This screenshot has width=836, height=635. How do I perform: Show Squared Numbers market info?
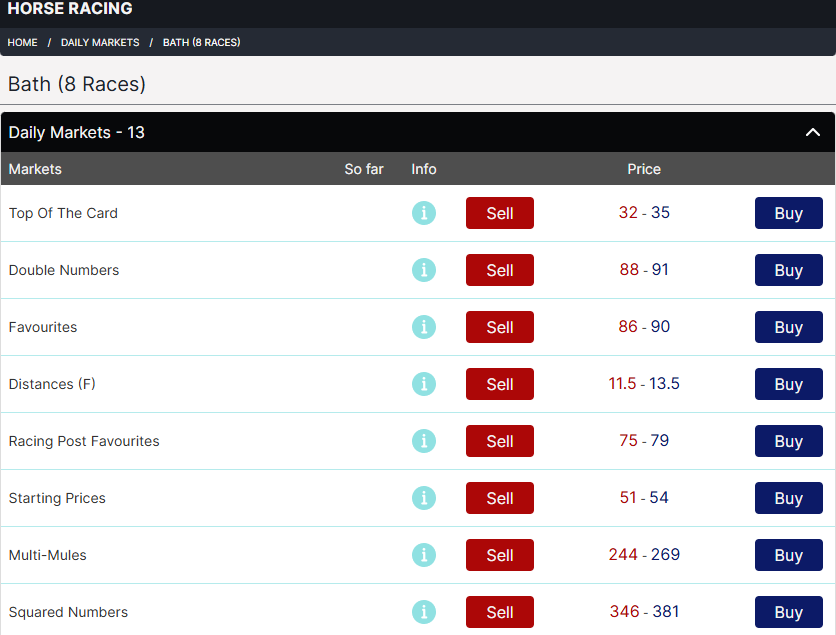(x=423, y=612)
